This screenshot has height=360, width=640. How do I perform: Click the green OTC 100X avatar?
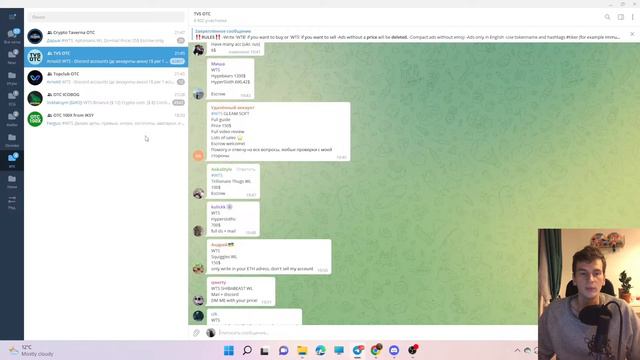[x=35, y=119]
